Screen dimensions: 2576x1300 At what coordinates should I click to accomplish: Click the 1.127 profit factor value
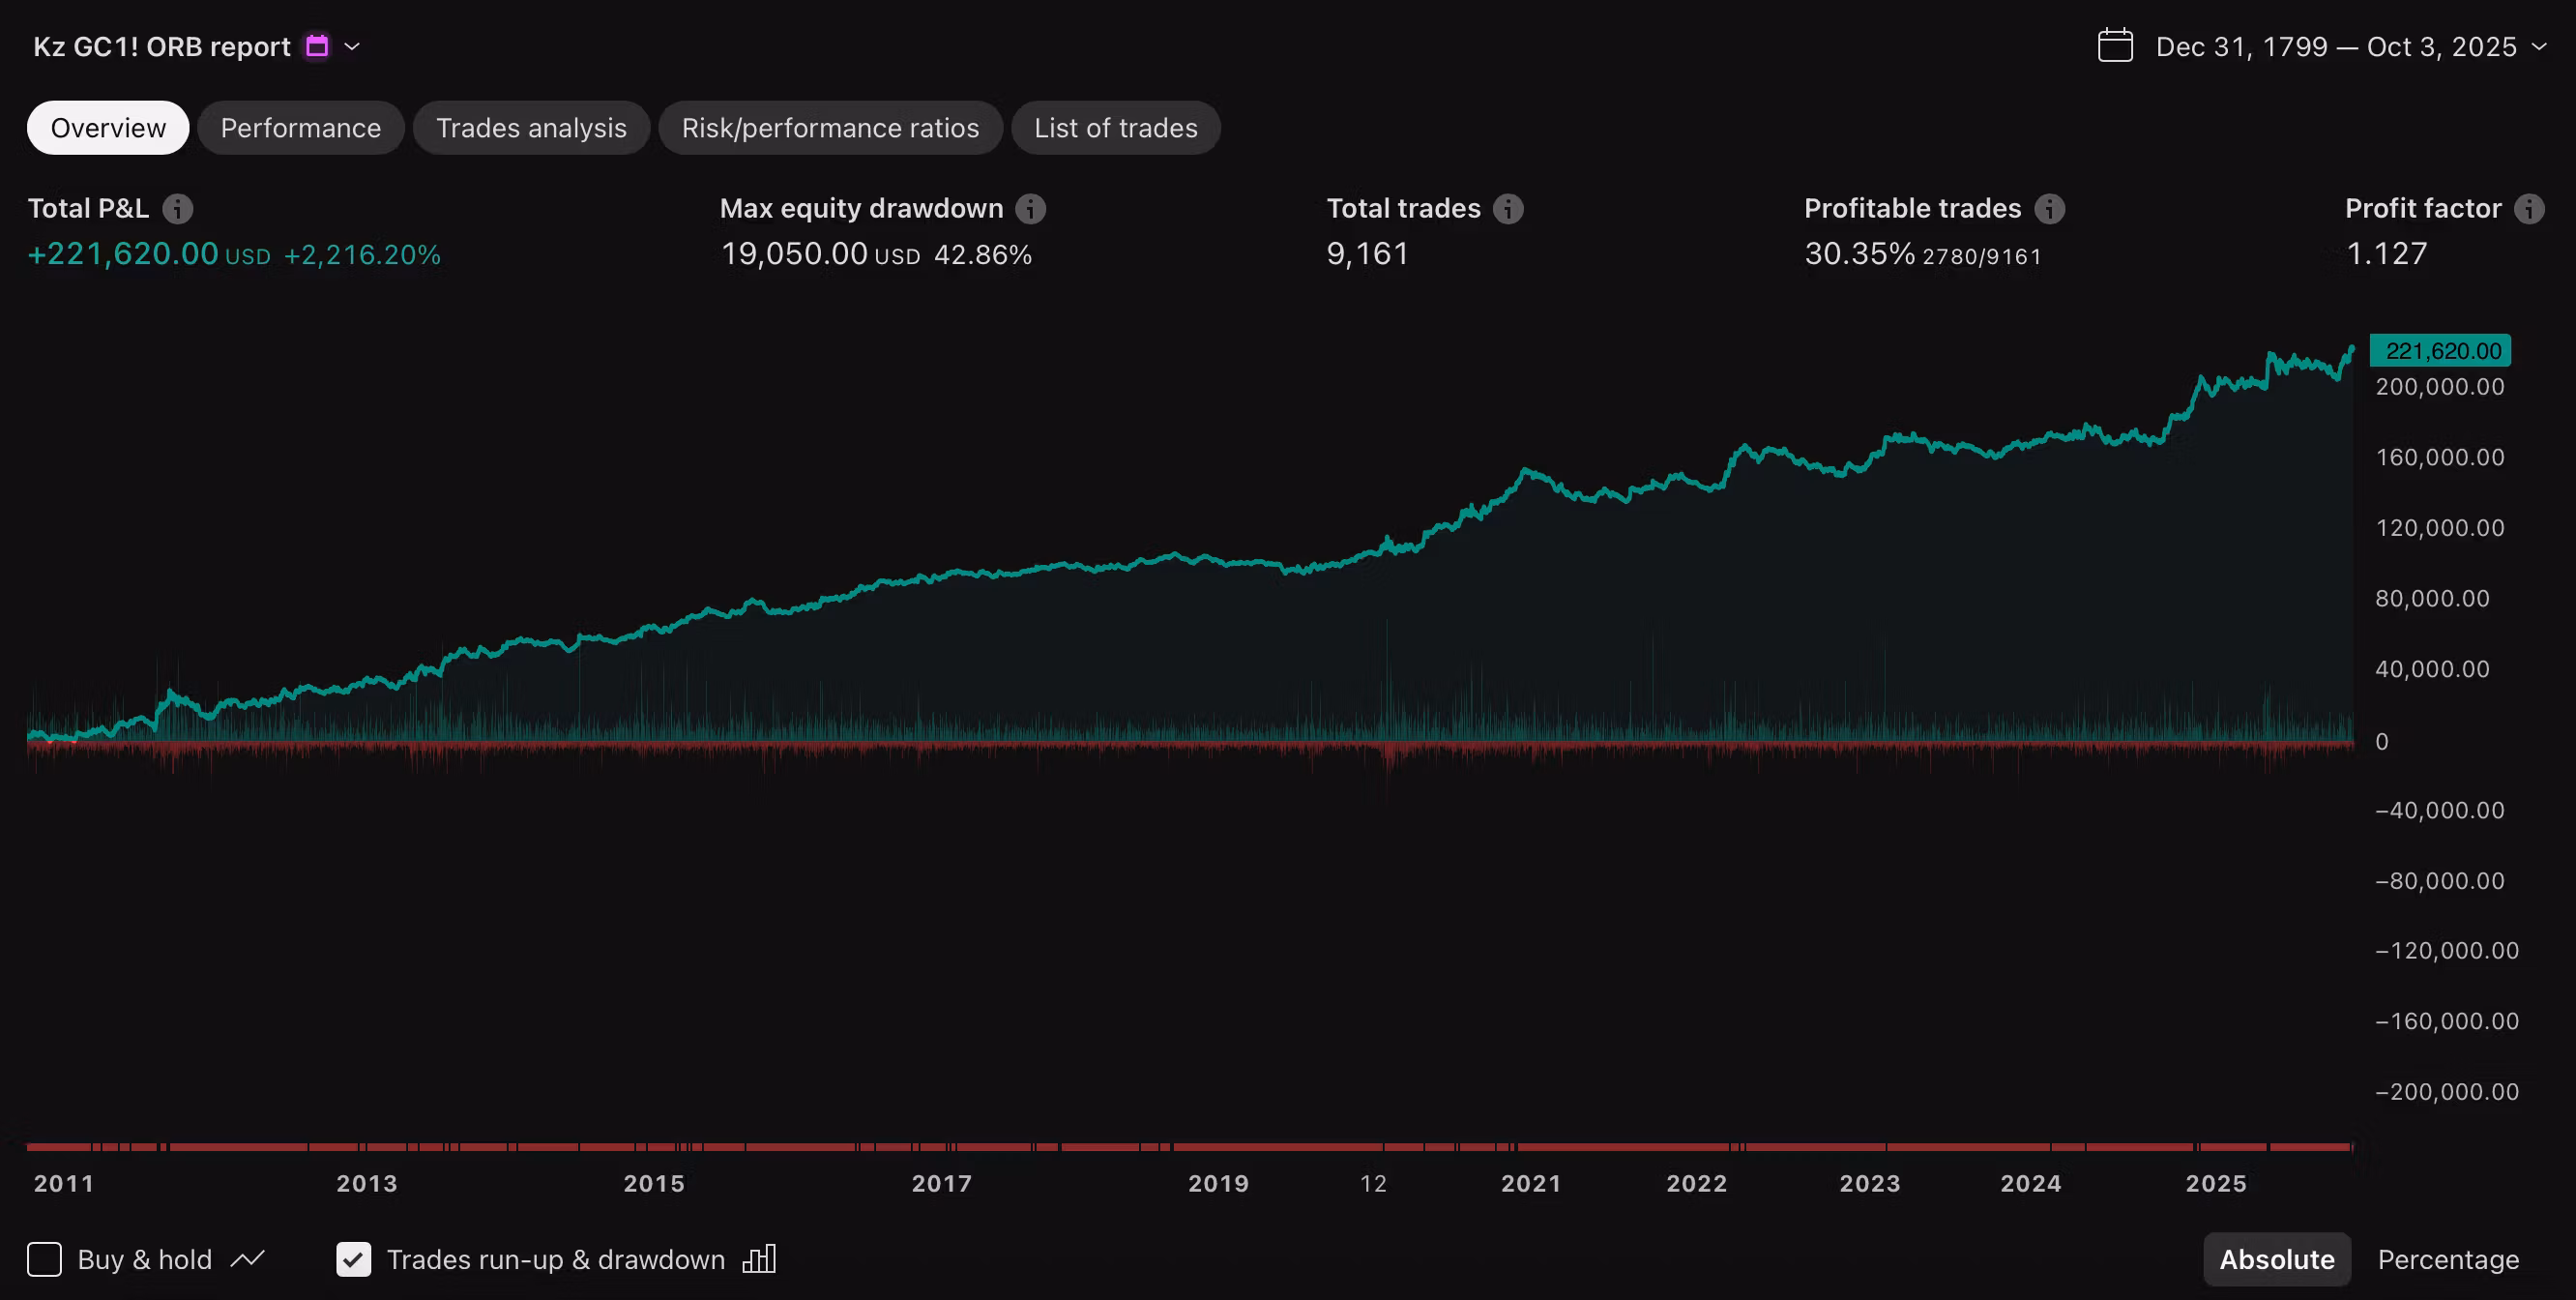[2386, 254]
